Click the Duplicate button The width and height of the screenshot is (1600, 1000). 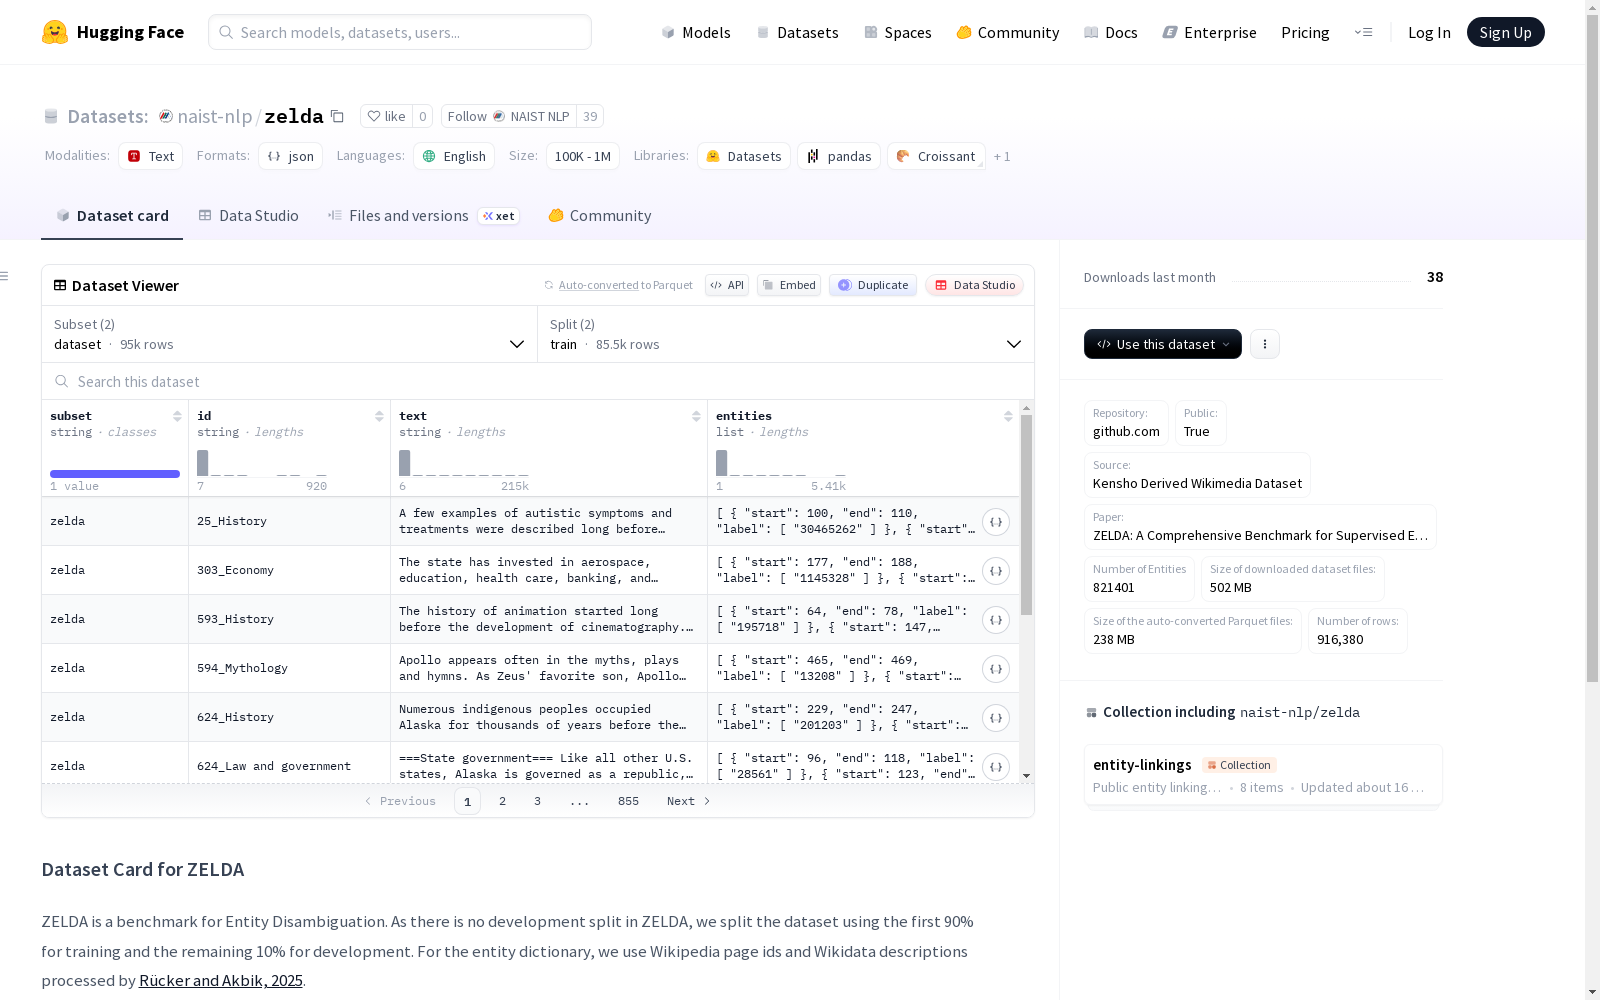[x=873, y=285]
